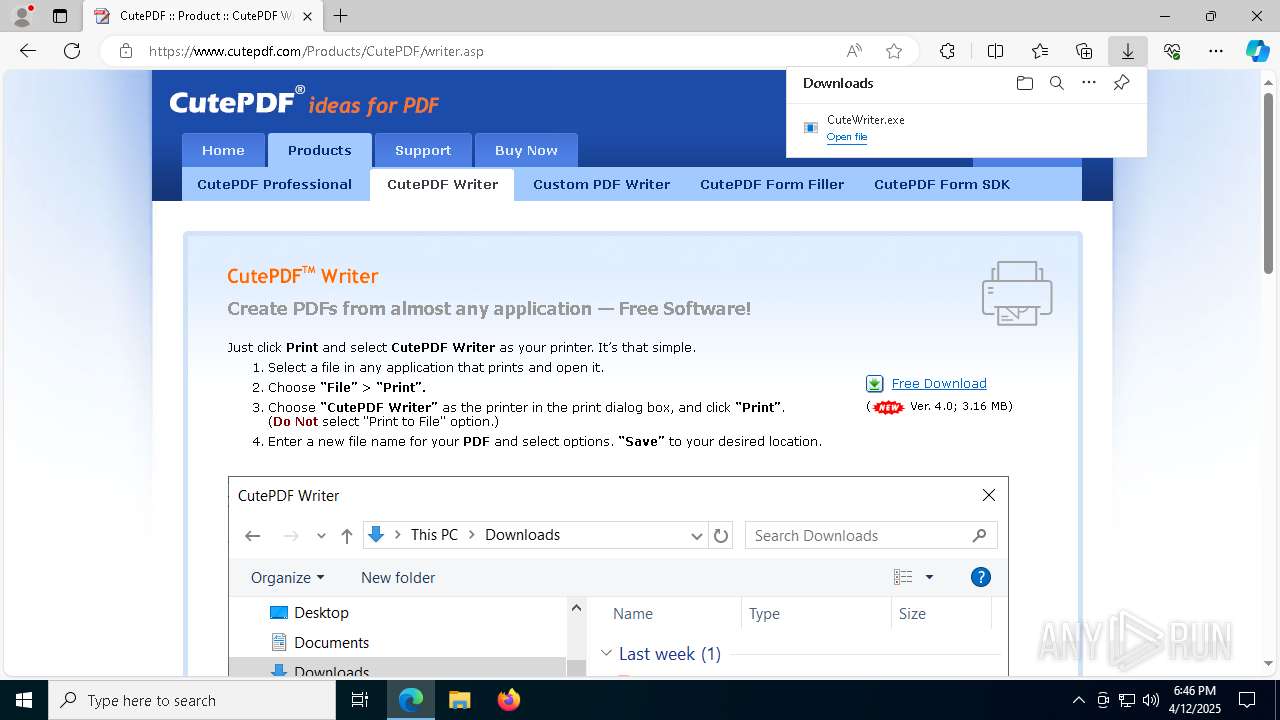Click the Free Download link

pyautogui.click(x=939, y=384)
